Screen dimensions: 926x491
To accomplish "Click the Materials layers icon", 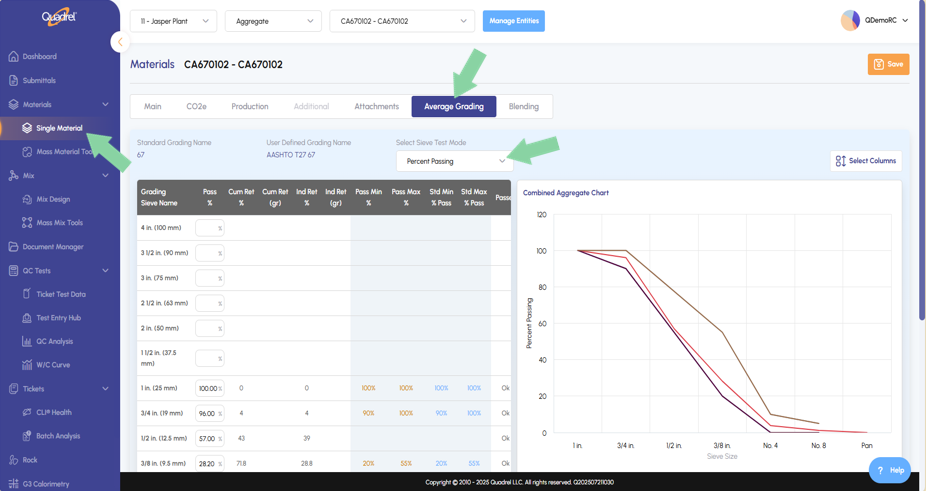I will click(x=13, y=105).
